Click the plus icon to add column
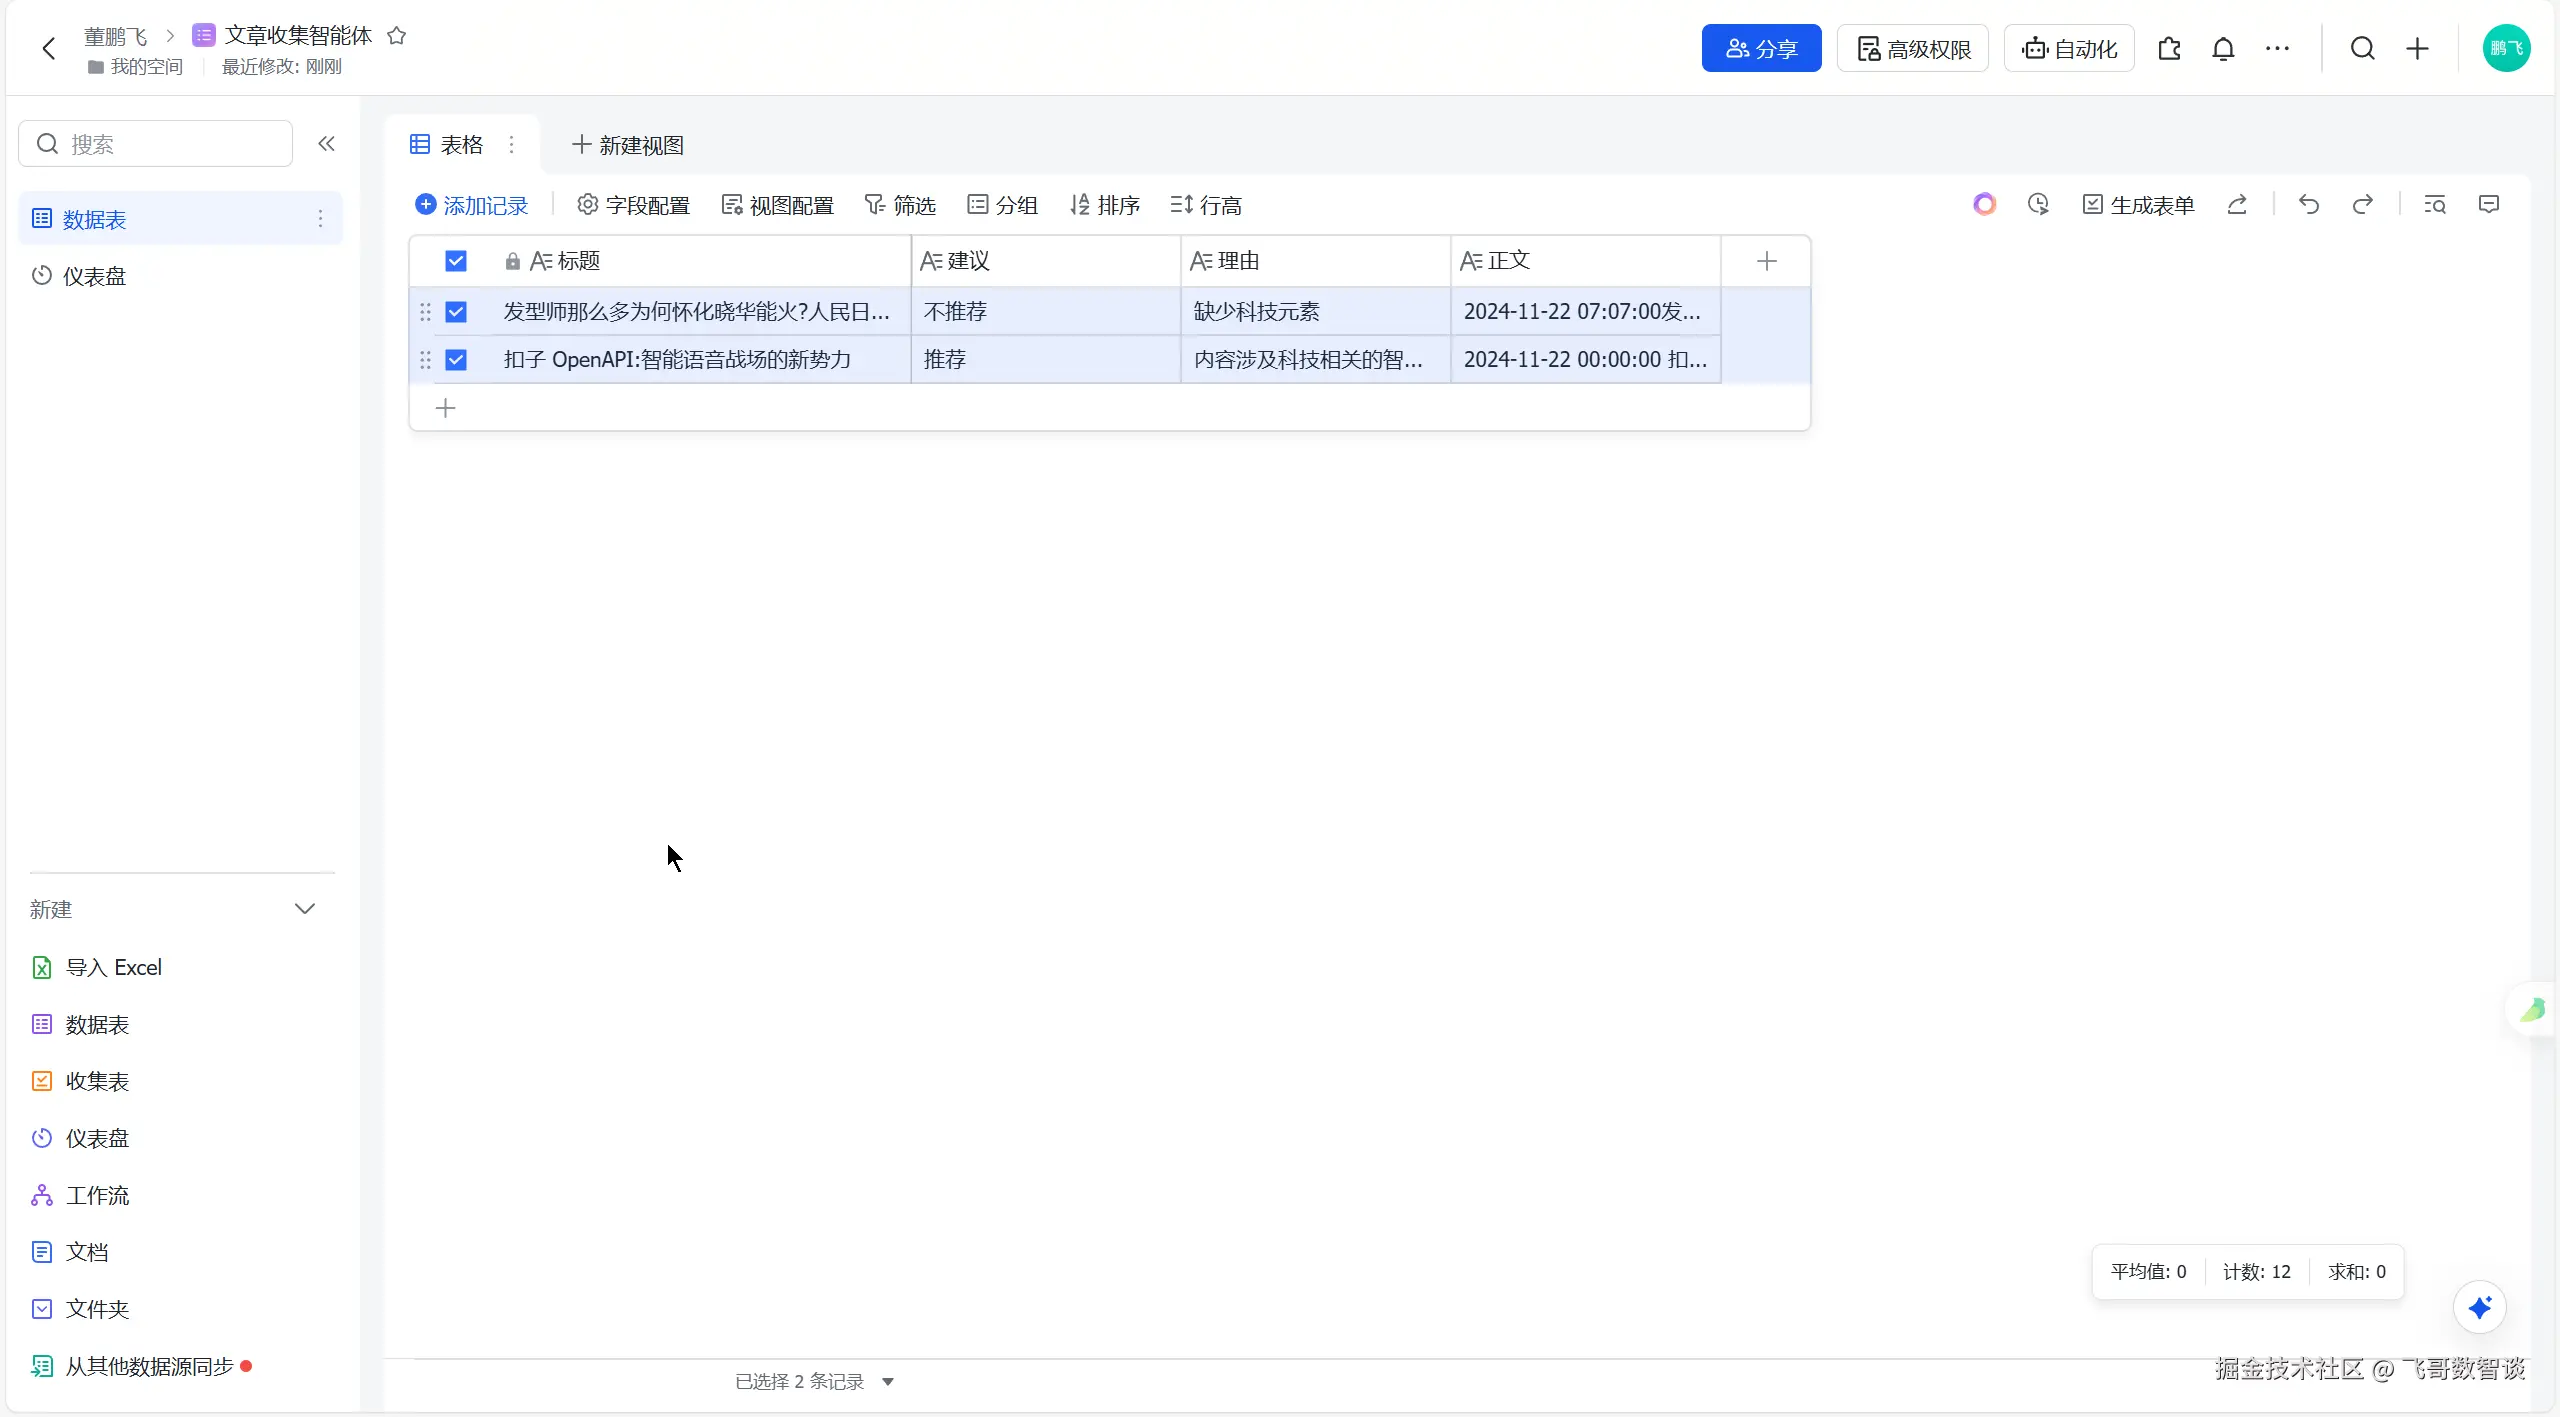2560x1417 pixels. [x=1766, y=261]
